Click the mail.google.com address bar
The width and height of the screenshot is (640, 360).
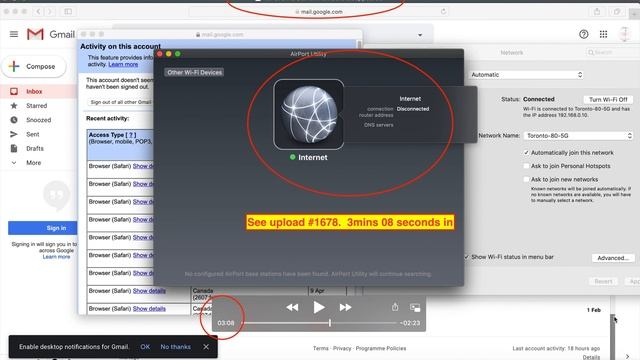(x=318, y=11)
